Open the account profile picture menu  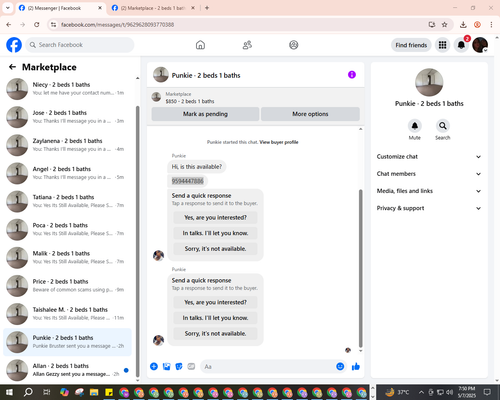pos(480,45)
